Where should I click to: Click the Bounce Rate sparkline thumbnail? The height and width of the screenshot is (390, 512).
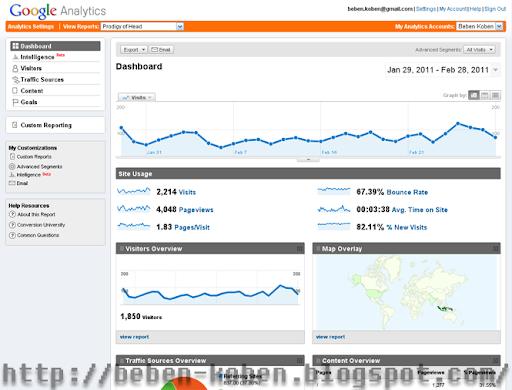[334, 191]
